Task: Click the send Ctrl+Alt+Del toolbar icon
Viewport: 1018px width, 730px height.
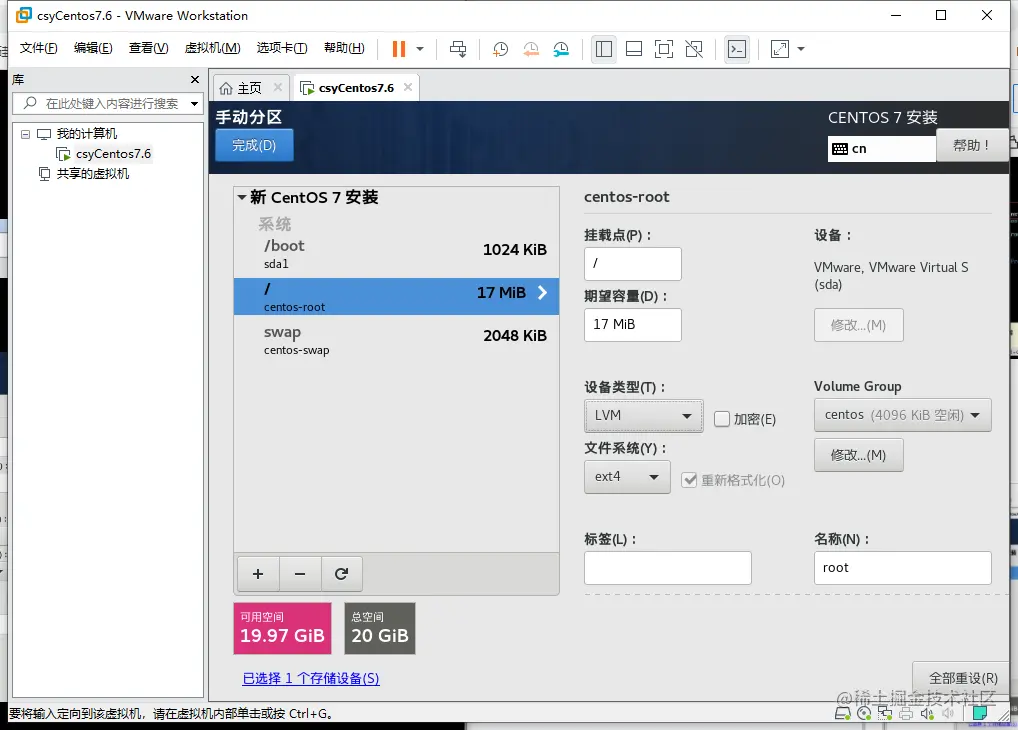Action: click(458, 49)
